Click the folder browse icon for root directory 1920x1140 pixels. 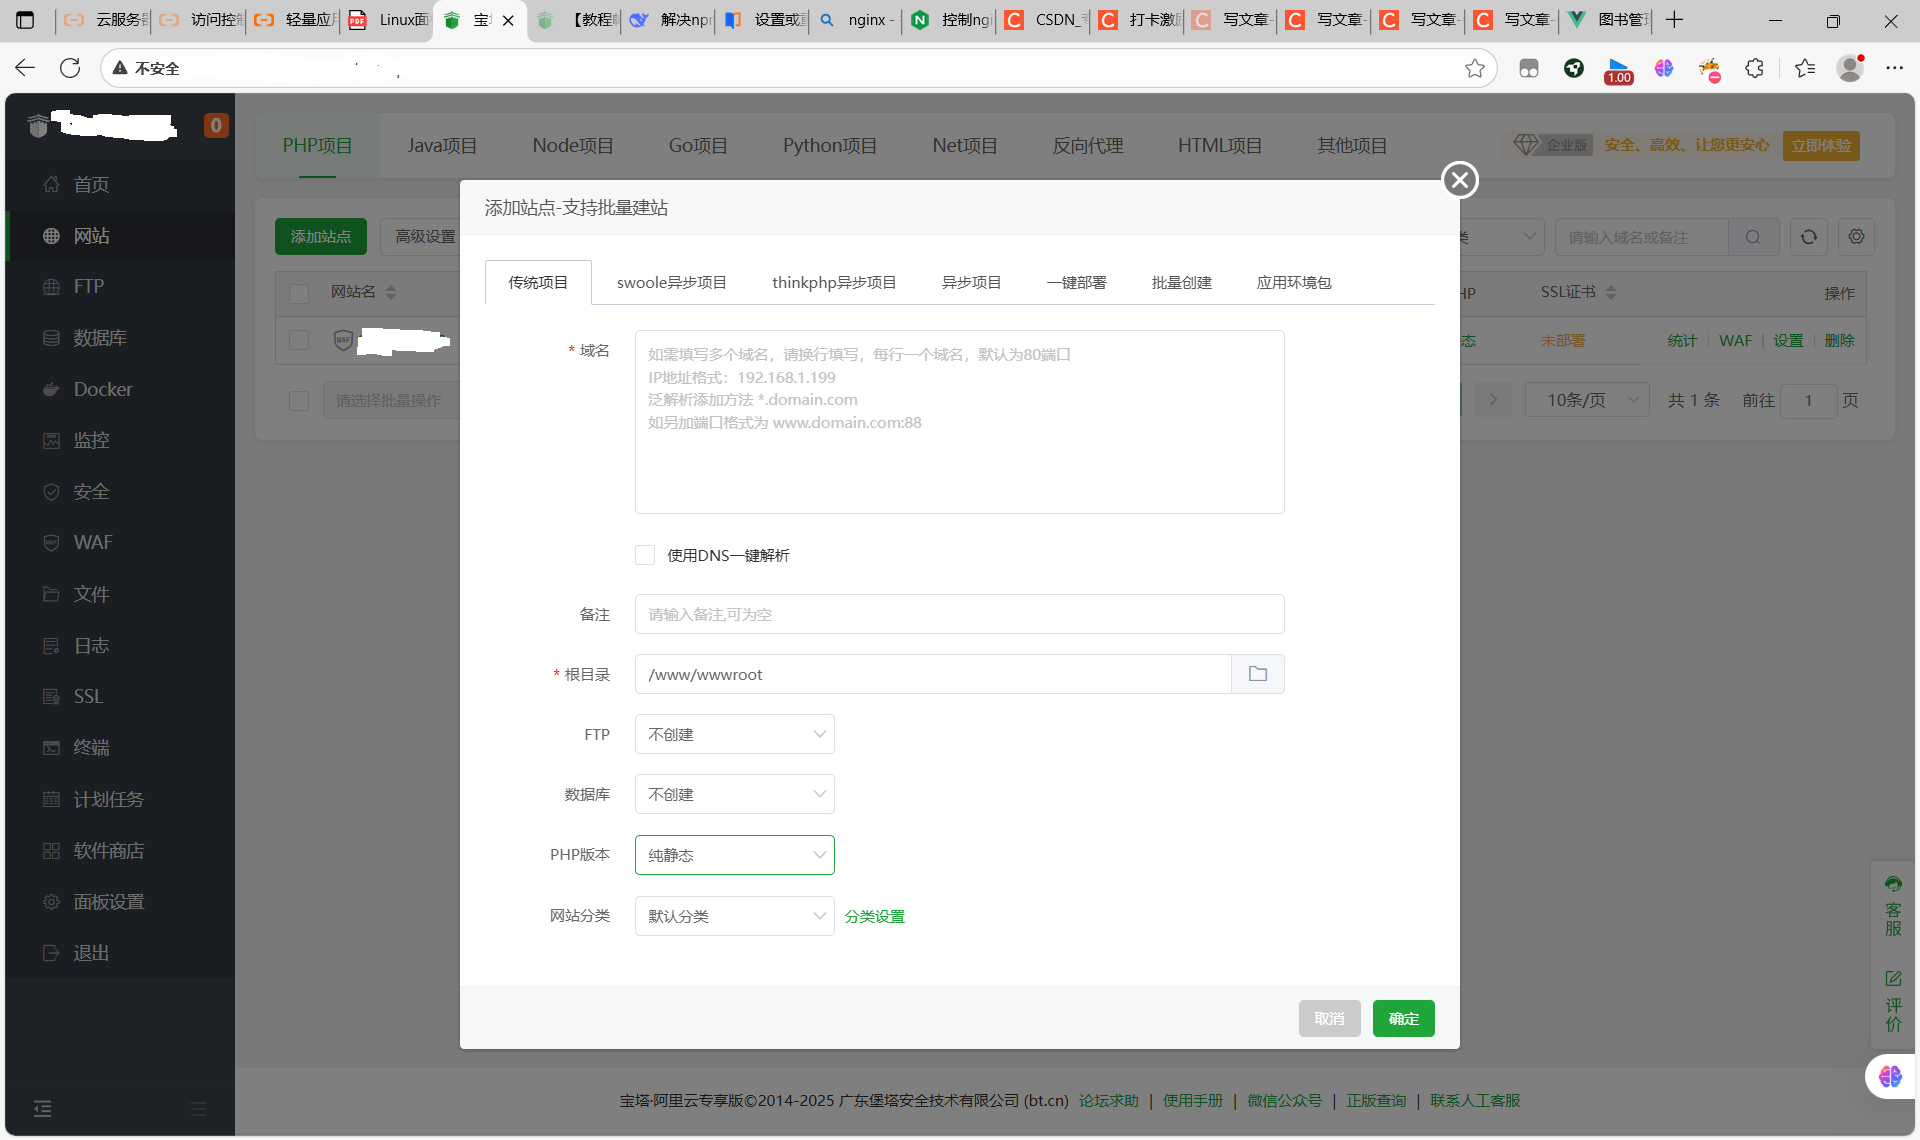pos(1257,674)
